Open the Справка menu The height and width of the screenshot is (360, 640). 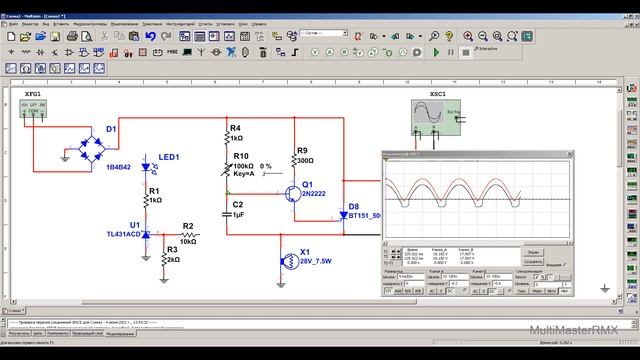[259, 24]
